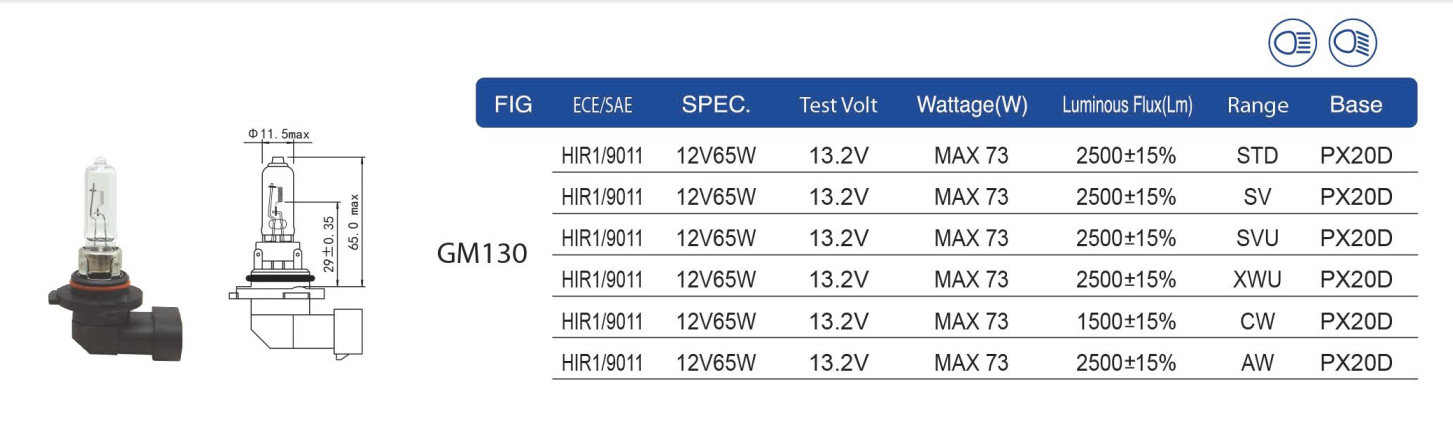Select the SPEC. column header
This screenshot has height=421, width=1453.
tap(716, 104)
